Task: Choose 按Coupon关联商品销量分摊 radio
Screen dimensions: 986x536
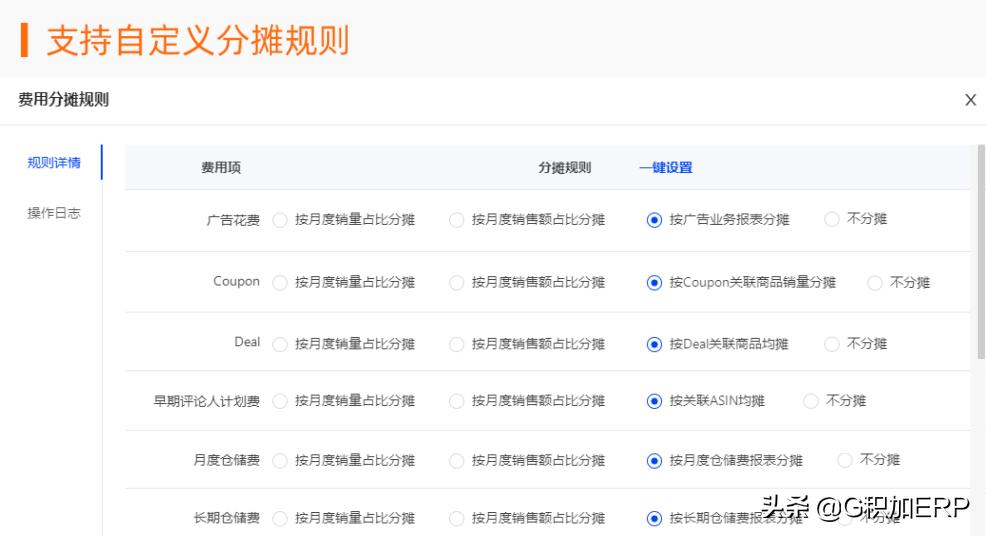Action: (x=654, y=282)
